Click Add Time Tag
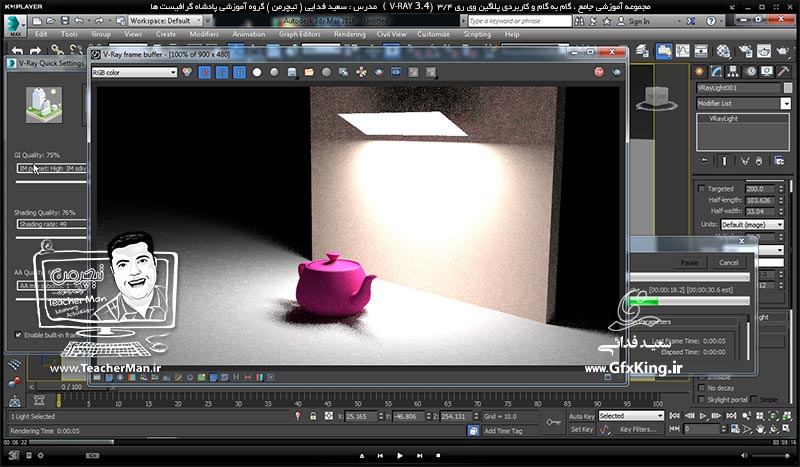Screen dimensions: 800x467 [x=503, y=431]
